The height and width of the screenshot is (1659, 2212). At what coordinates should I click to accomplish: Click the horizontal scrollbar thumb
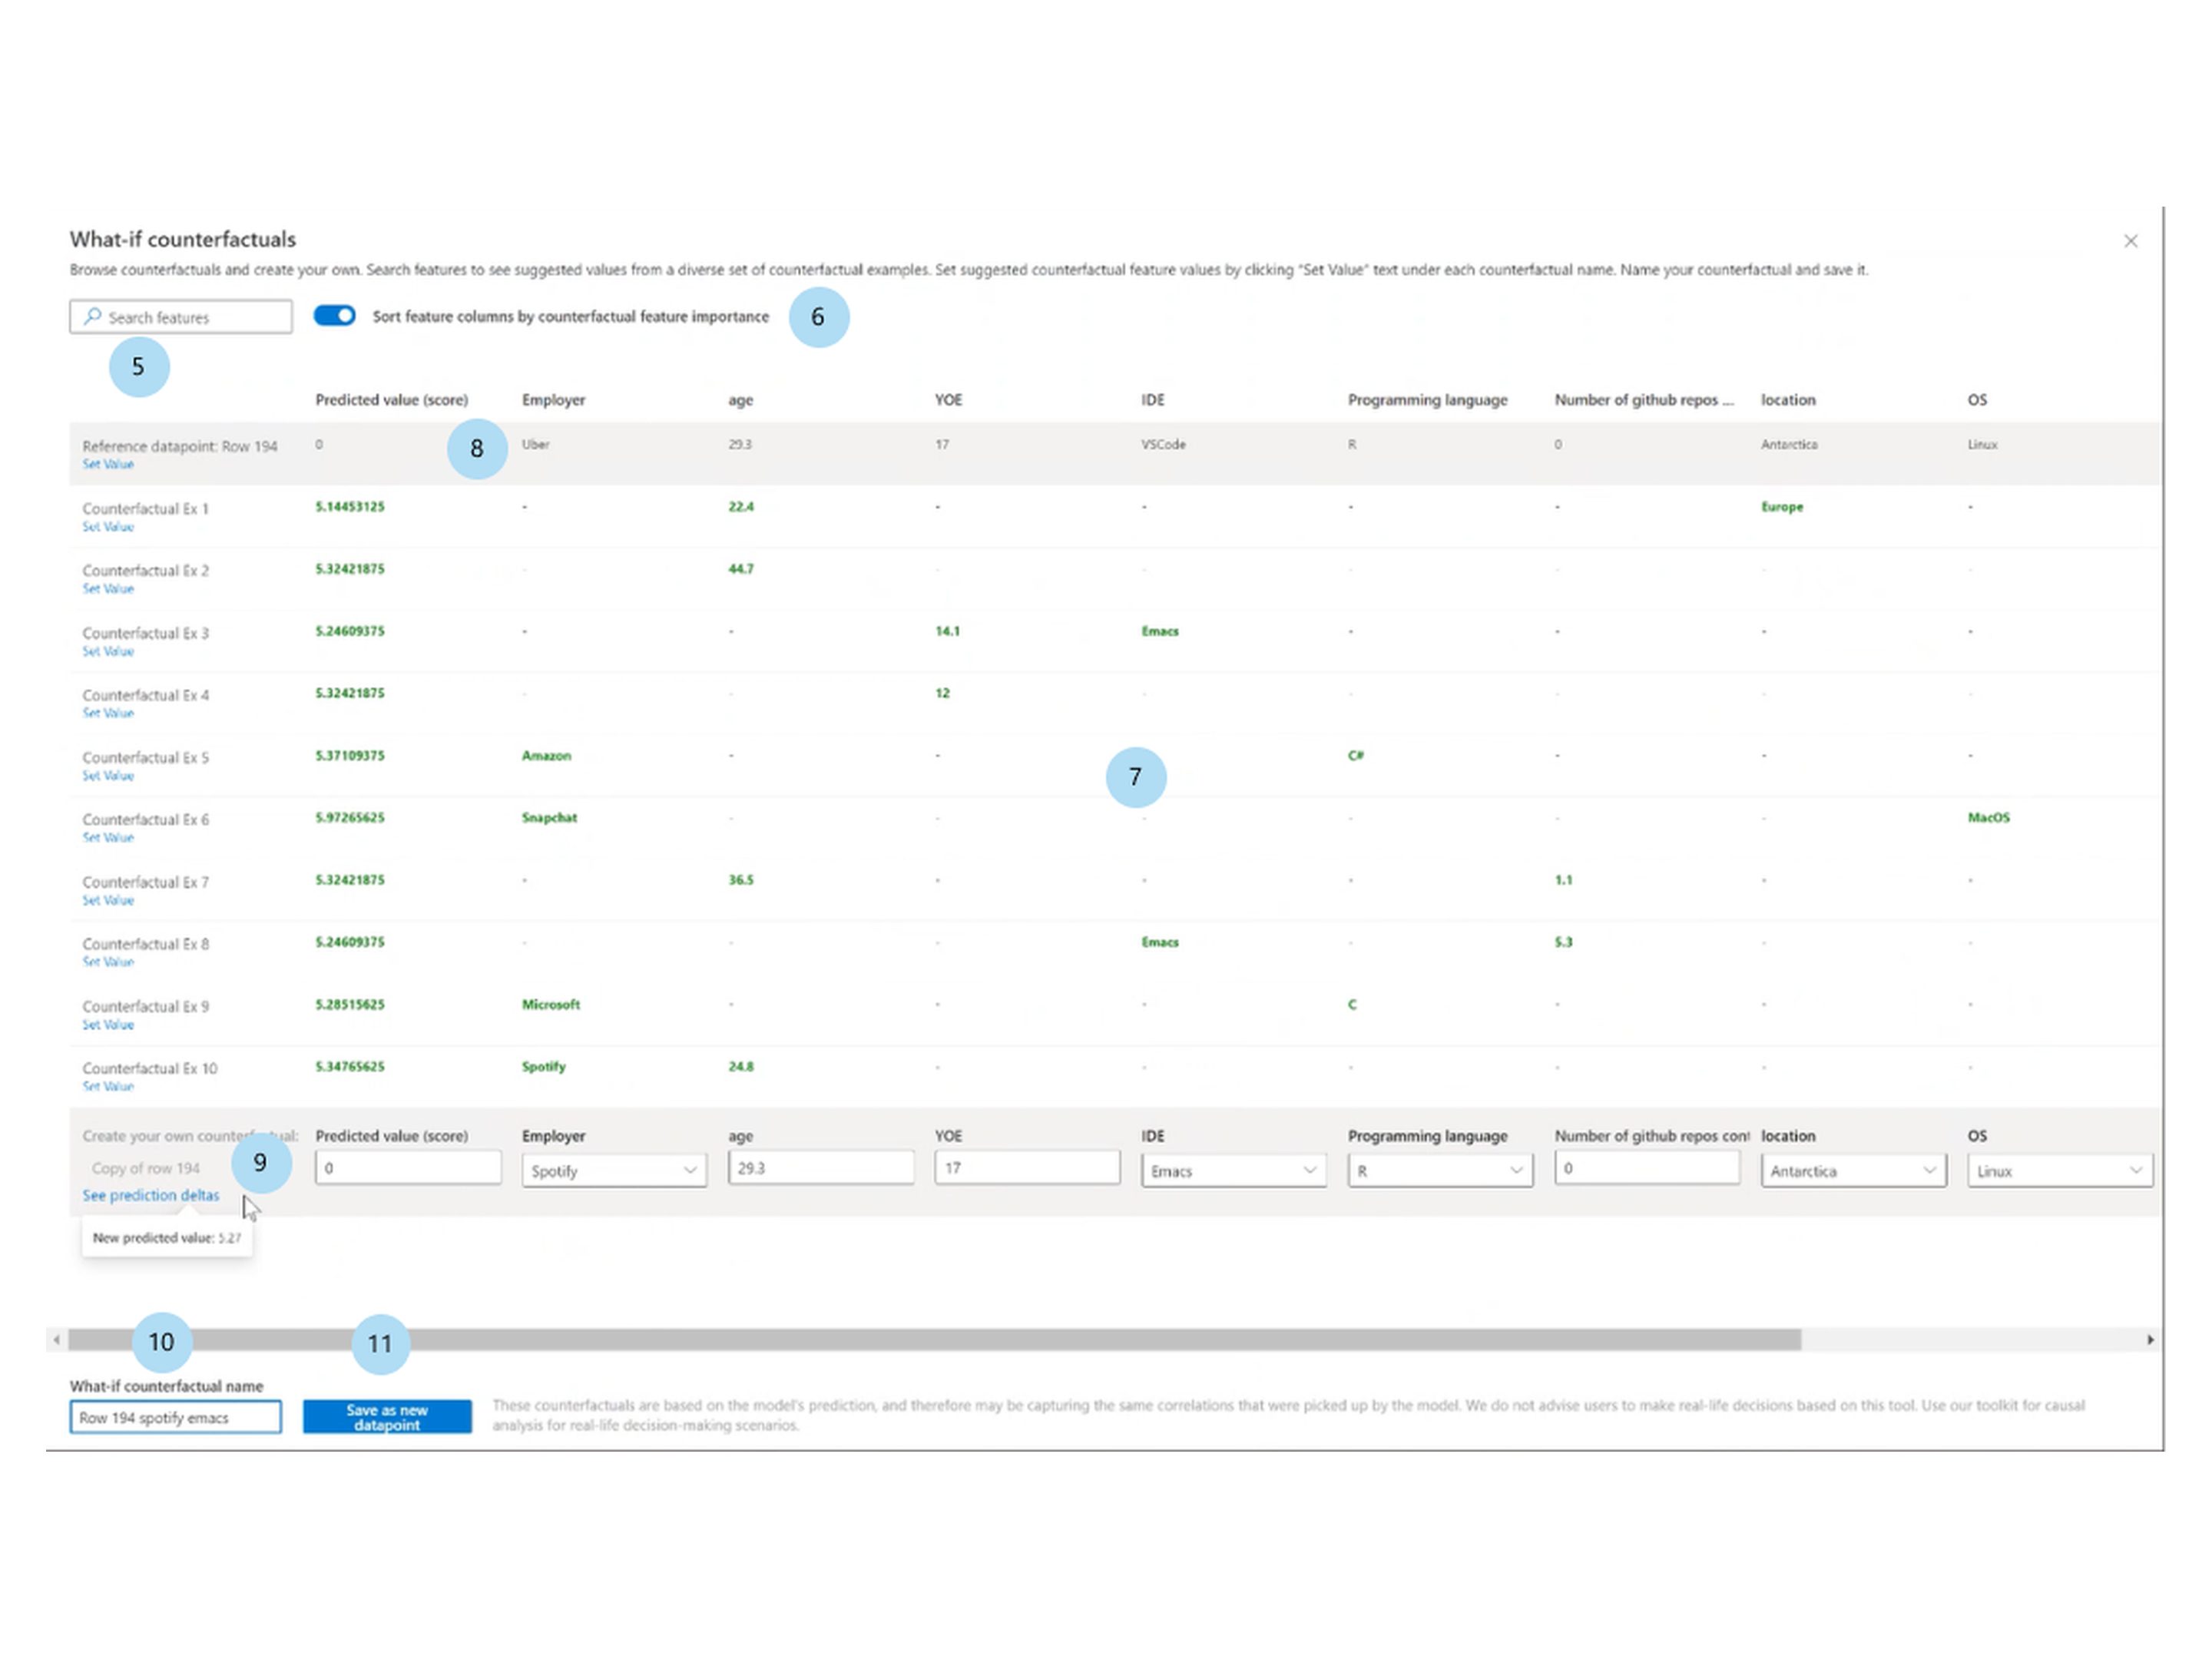pyautogui.click(x=935, y=1339)
